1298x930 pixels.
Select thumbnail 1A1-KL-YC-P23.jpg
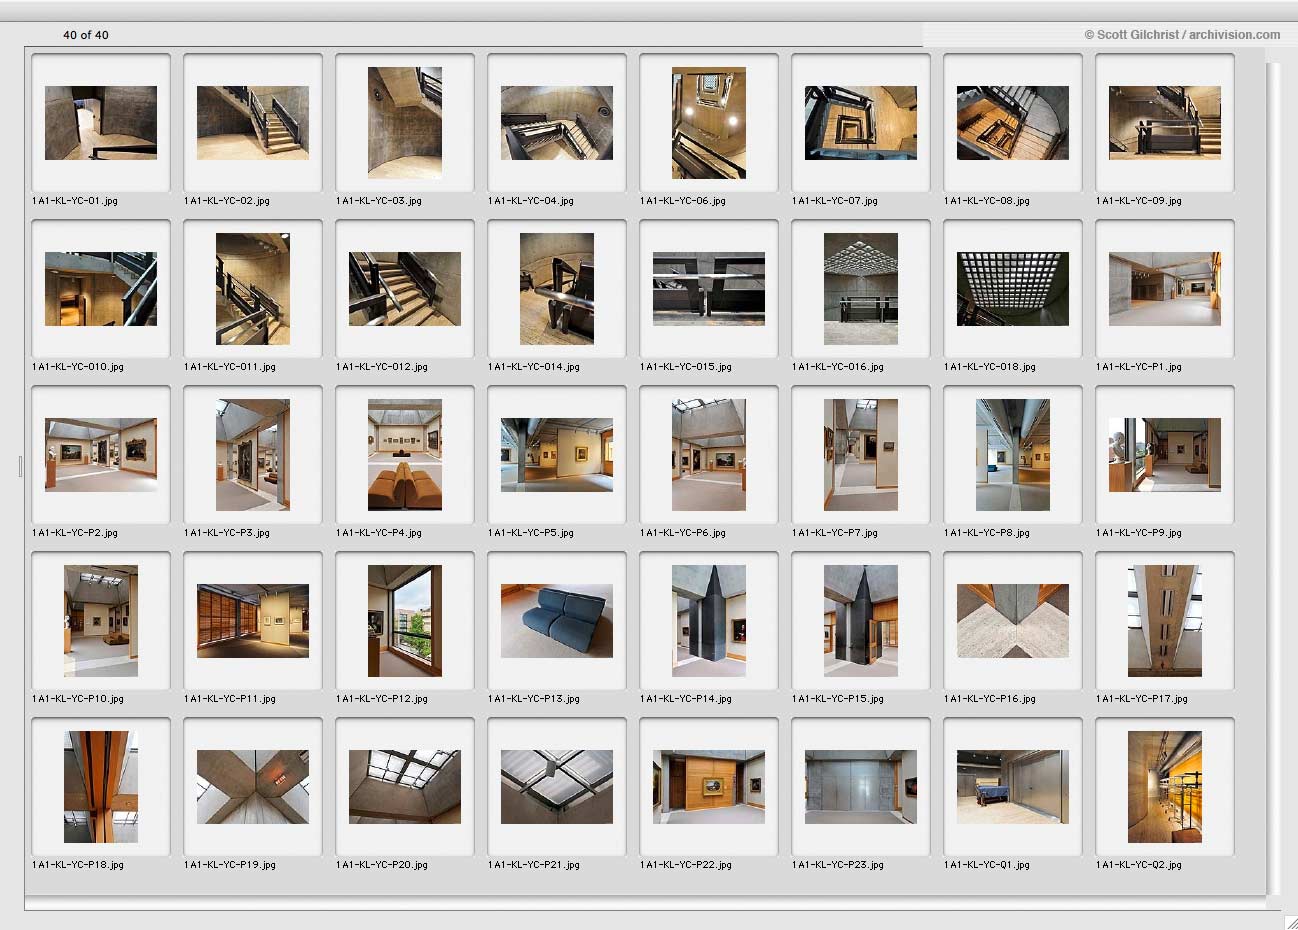click(x=861, y=787)
